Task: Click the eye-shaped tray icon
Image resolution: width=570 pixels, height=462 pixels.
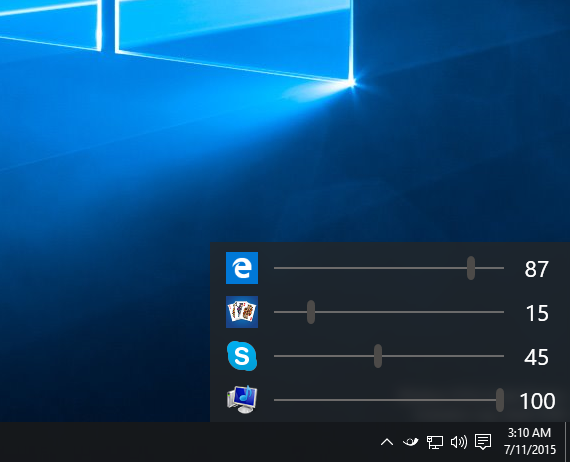Action: click(410, 442)
